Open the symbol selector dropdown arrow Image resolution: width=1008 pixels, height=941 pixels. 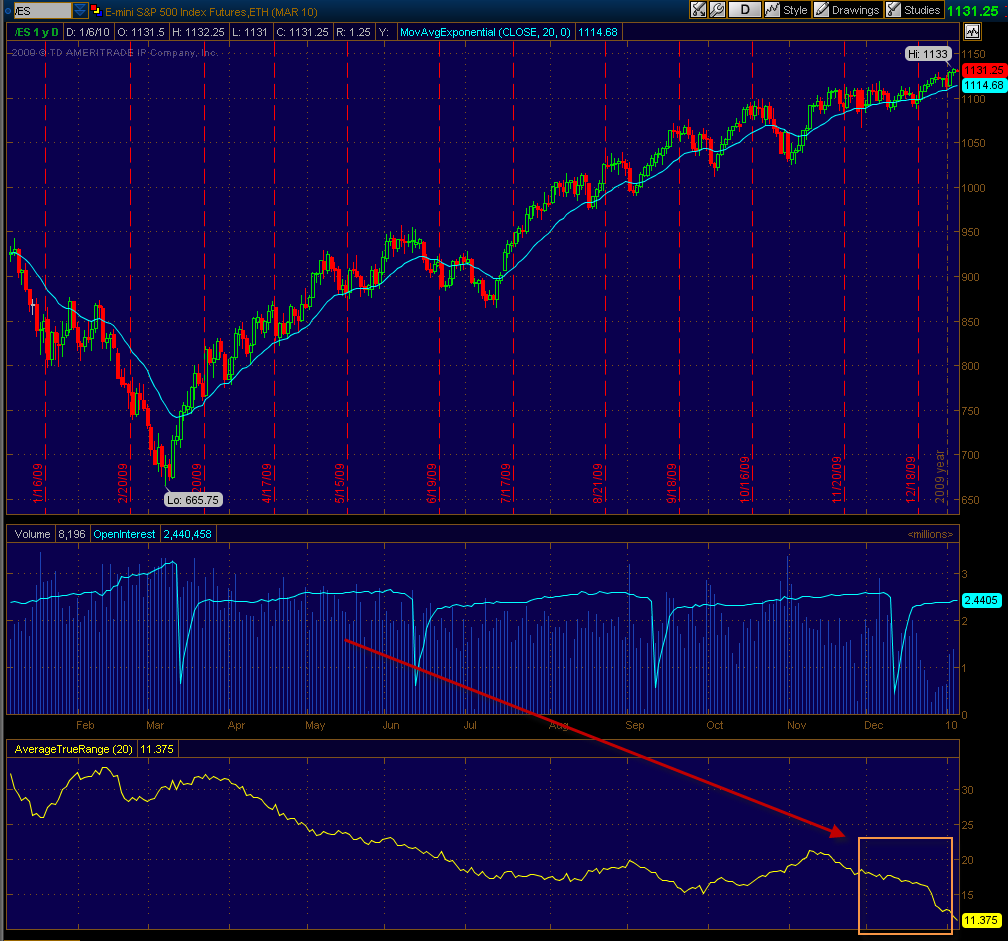[x=80, y=10]
